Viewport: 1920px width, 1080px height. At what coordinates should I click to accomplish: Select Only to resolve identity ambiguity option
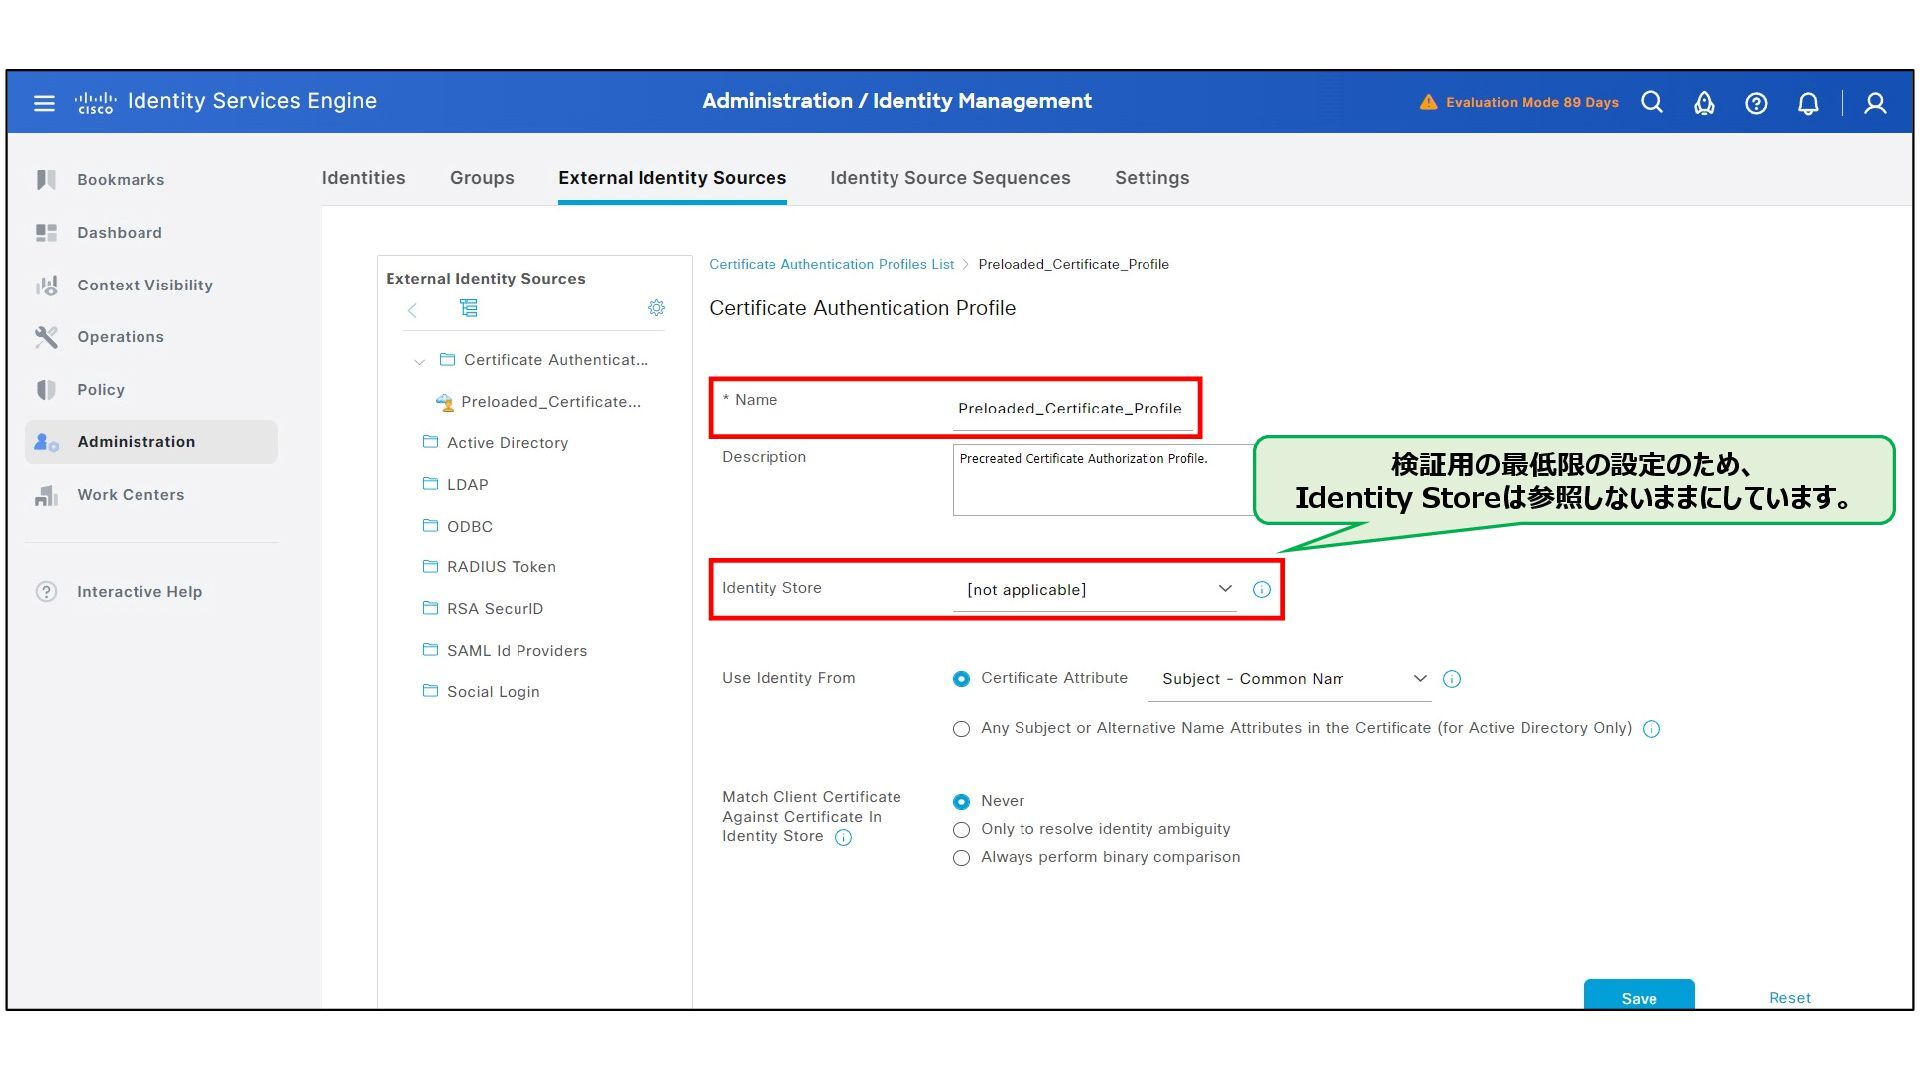click(x=961, y=830)
